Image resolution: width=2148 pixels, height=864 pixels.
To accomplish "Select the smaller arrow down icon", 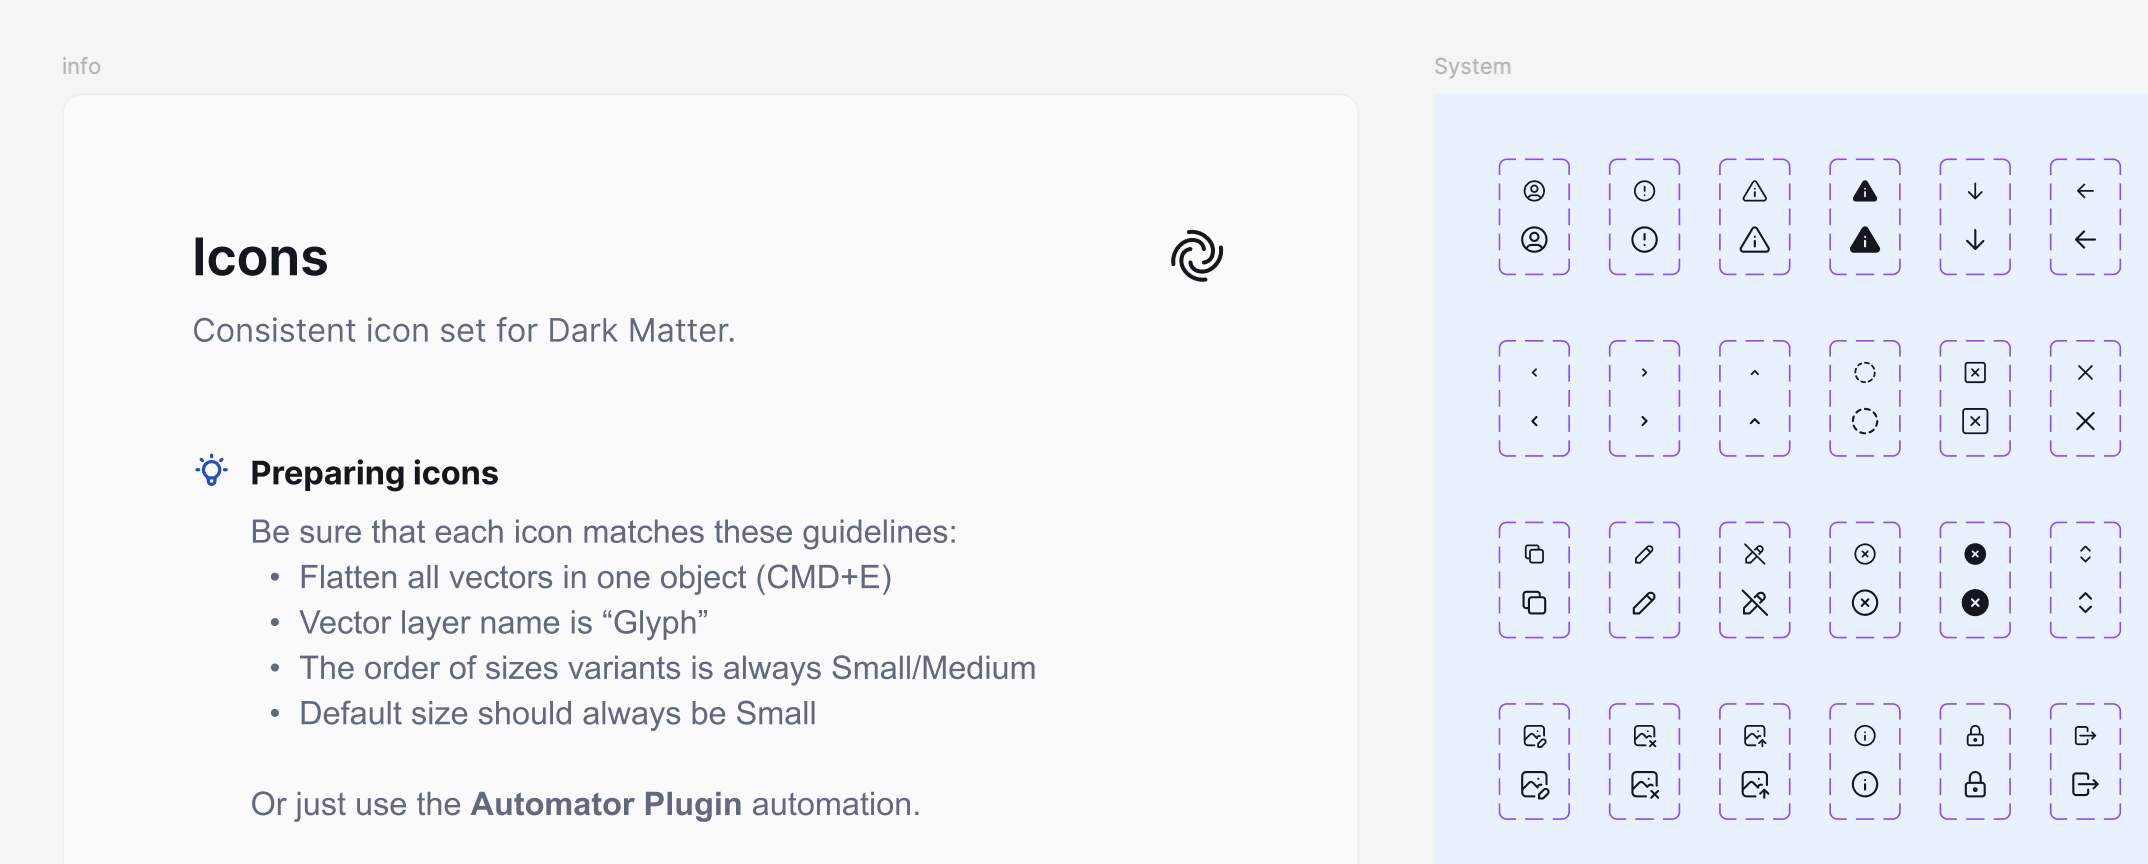I will (1975, 191).
